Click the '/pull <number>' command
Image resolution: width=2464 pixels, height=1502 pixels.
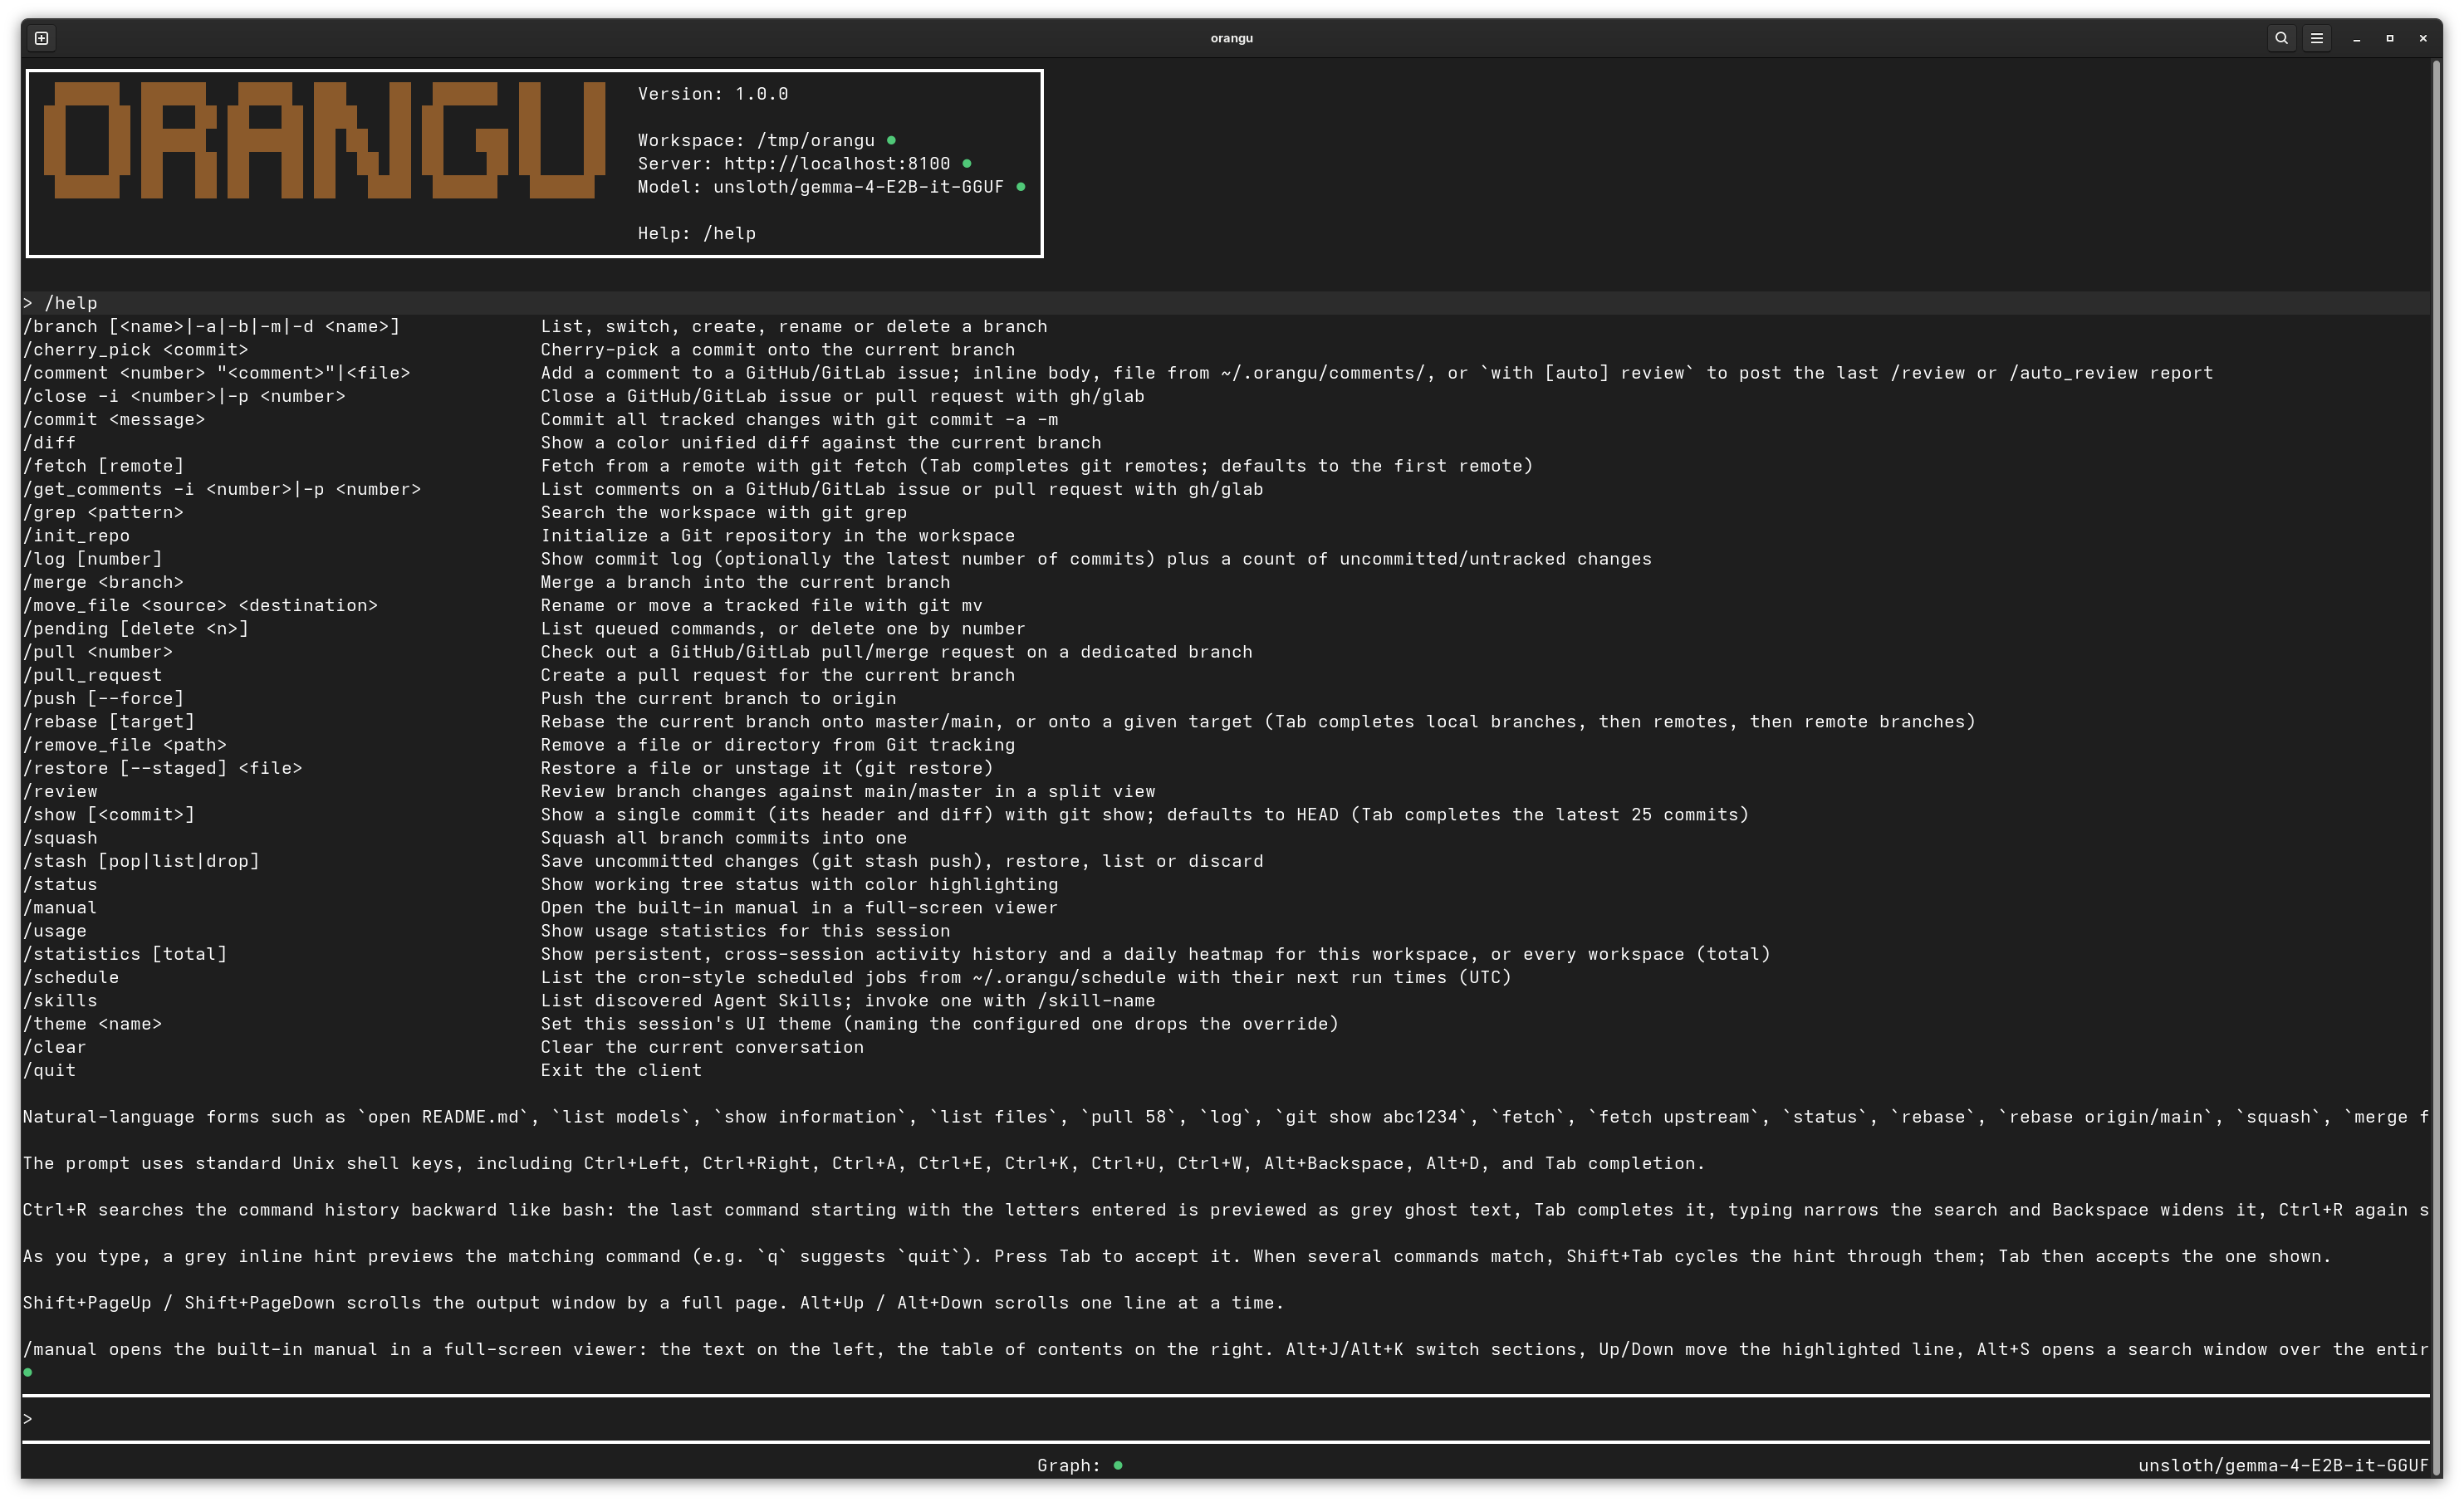click(x=97, y=652)
